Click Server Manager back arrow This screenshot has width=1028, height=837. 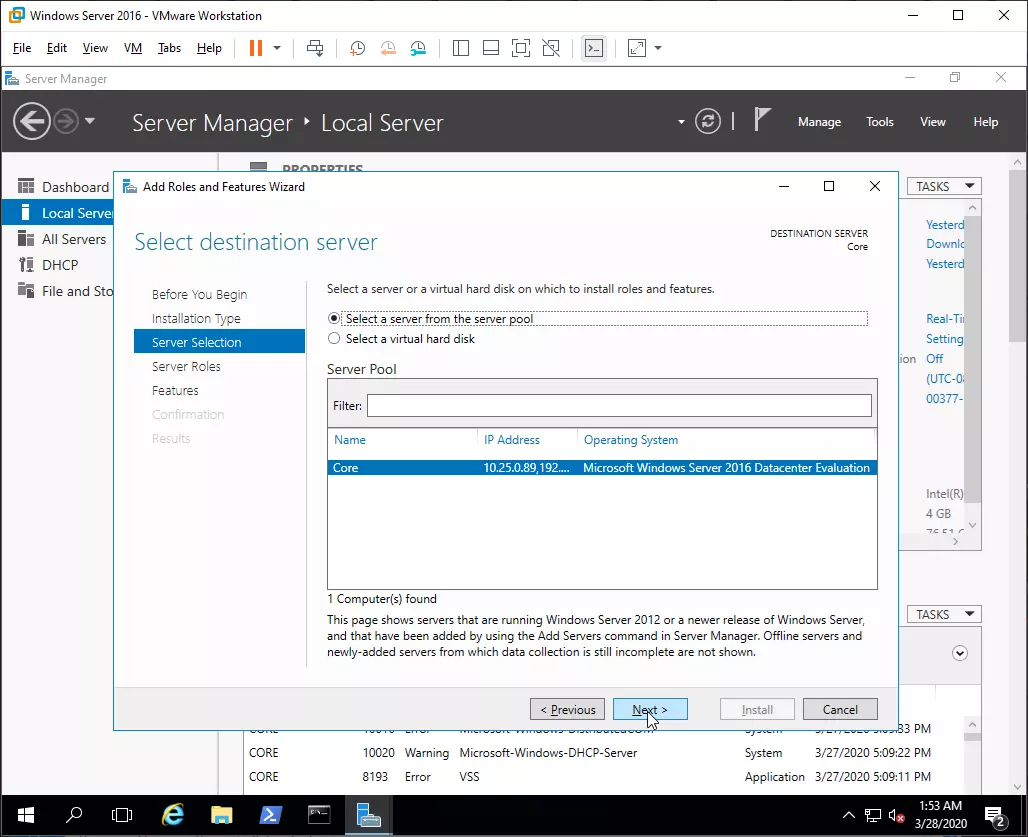click(x=31, y=121)
